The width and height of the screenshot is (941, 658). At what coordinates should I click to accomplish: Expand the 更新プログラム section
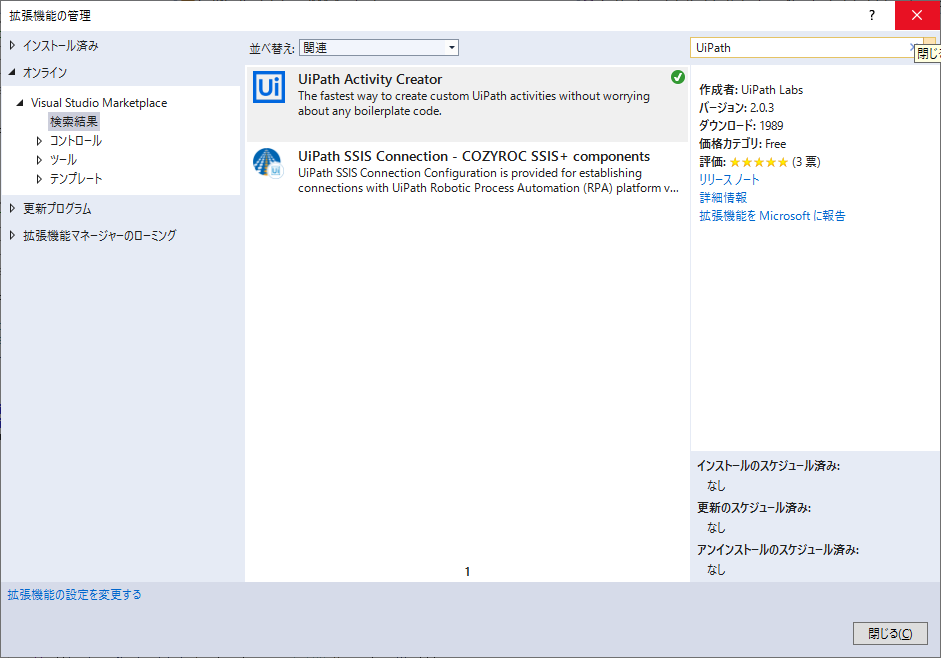[12, 208]
